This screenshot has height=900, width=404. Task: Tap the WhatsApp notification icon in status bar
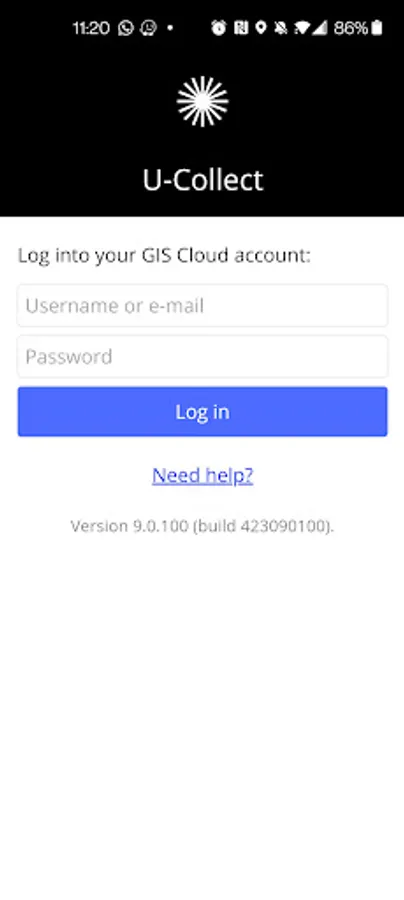coord(126,28)
